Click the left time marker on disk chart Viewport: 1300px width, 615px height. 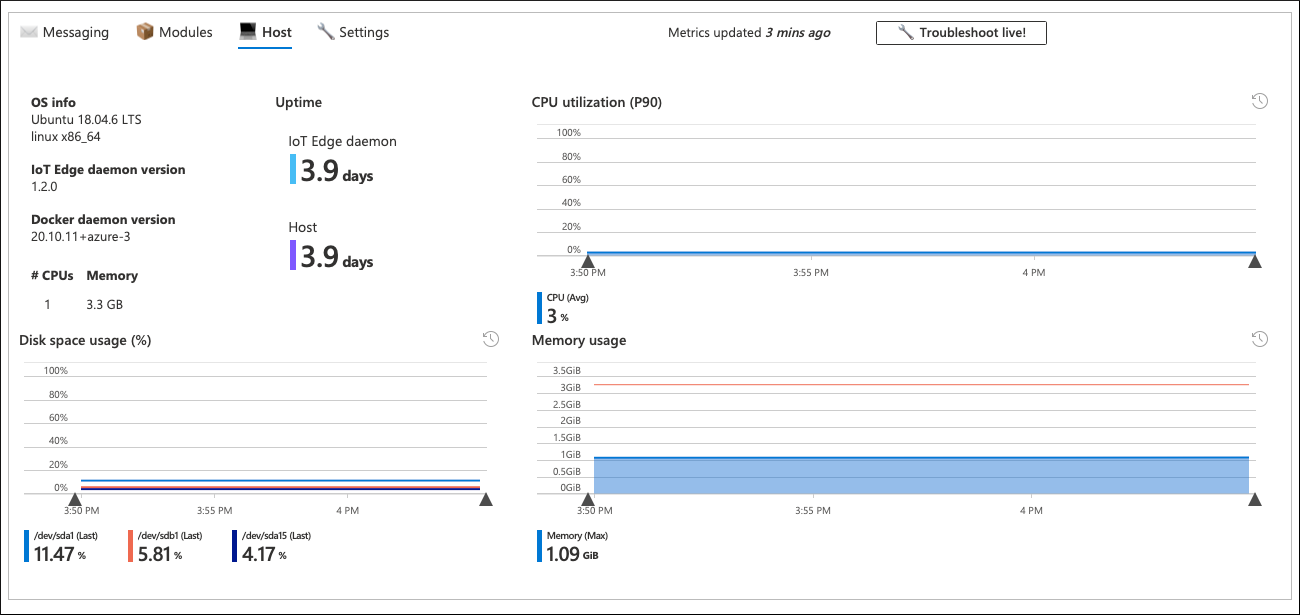coord(74,499)
